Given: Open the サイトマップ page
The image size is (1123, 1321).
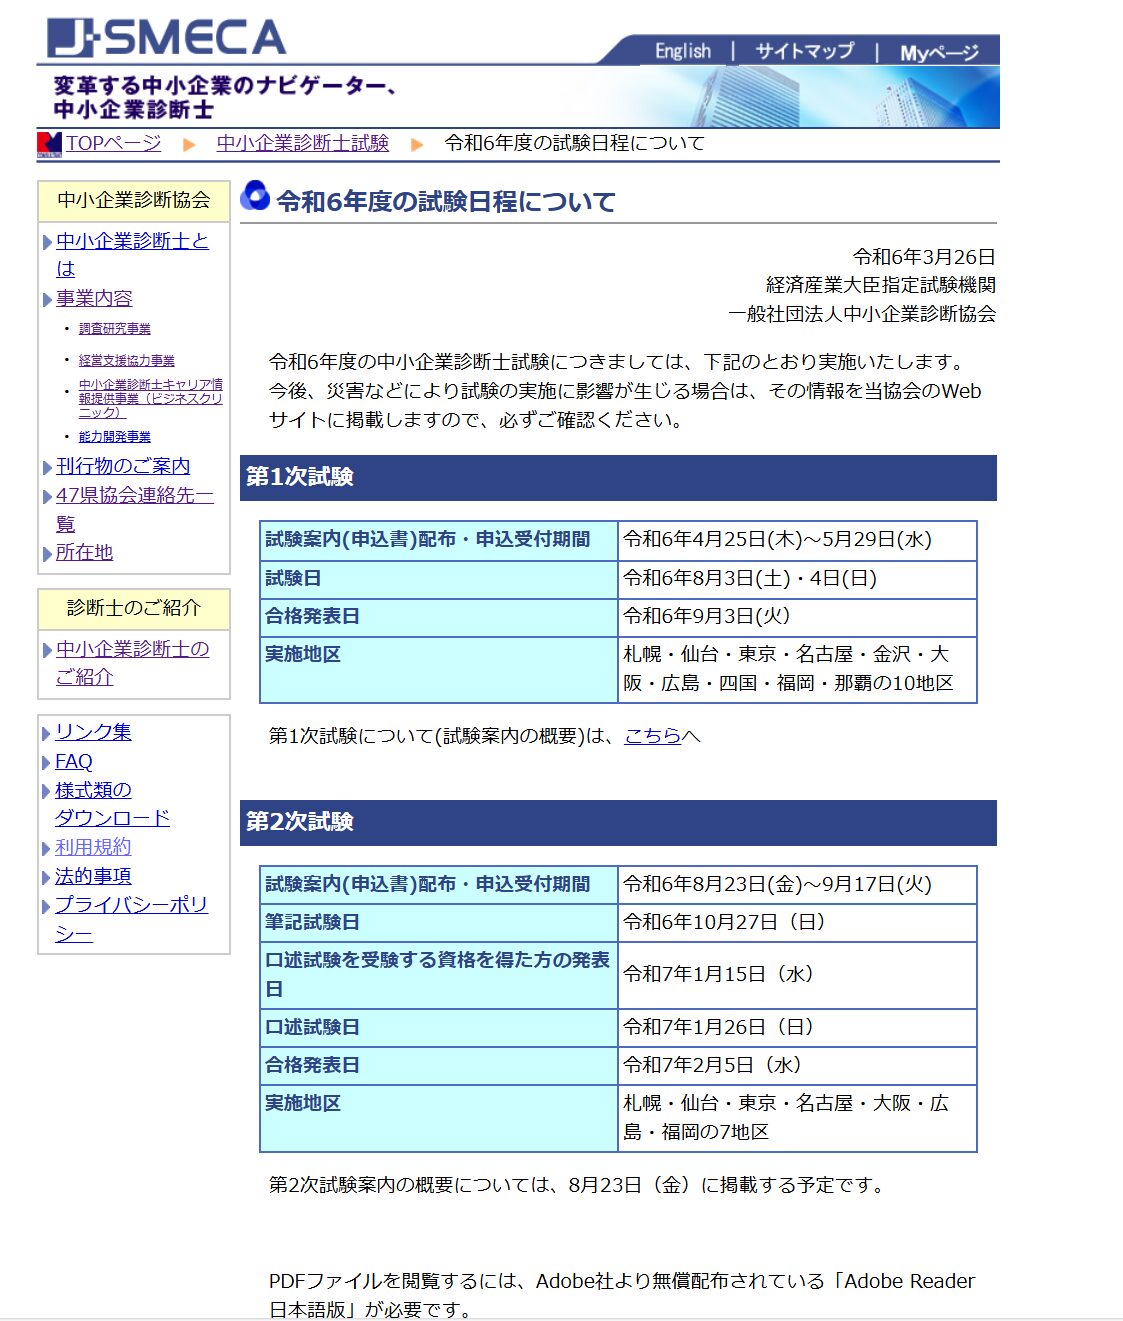Looking at the screenshot, I should point(804,51).
